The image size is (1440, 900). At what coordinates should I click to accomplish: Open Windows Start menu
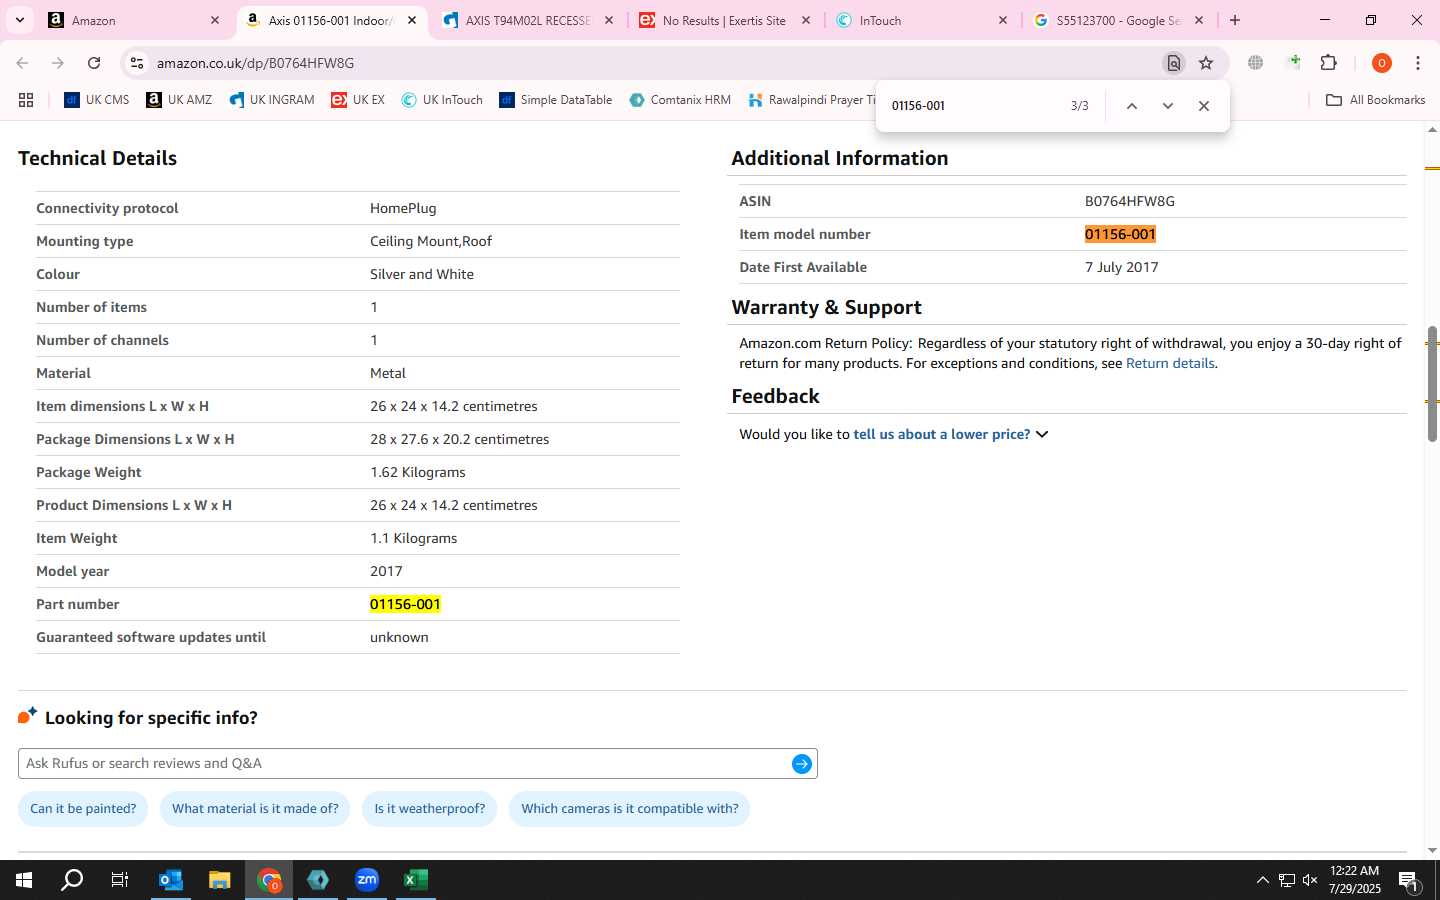[24, 880]
